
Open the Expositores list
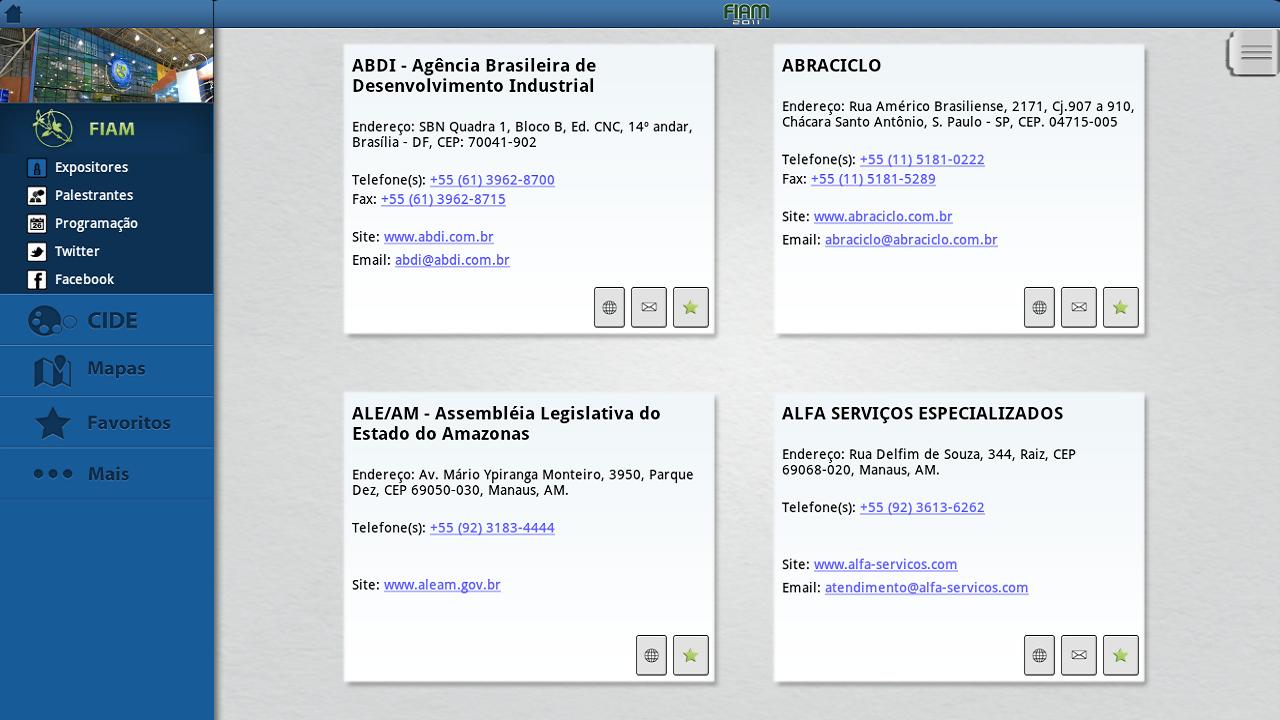click(x=91, y=167)
